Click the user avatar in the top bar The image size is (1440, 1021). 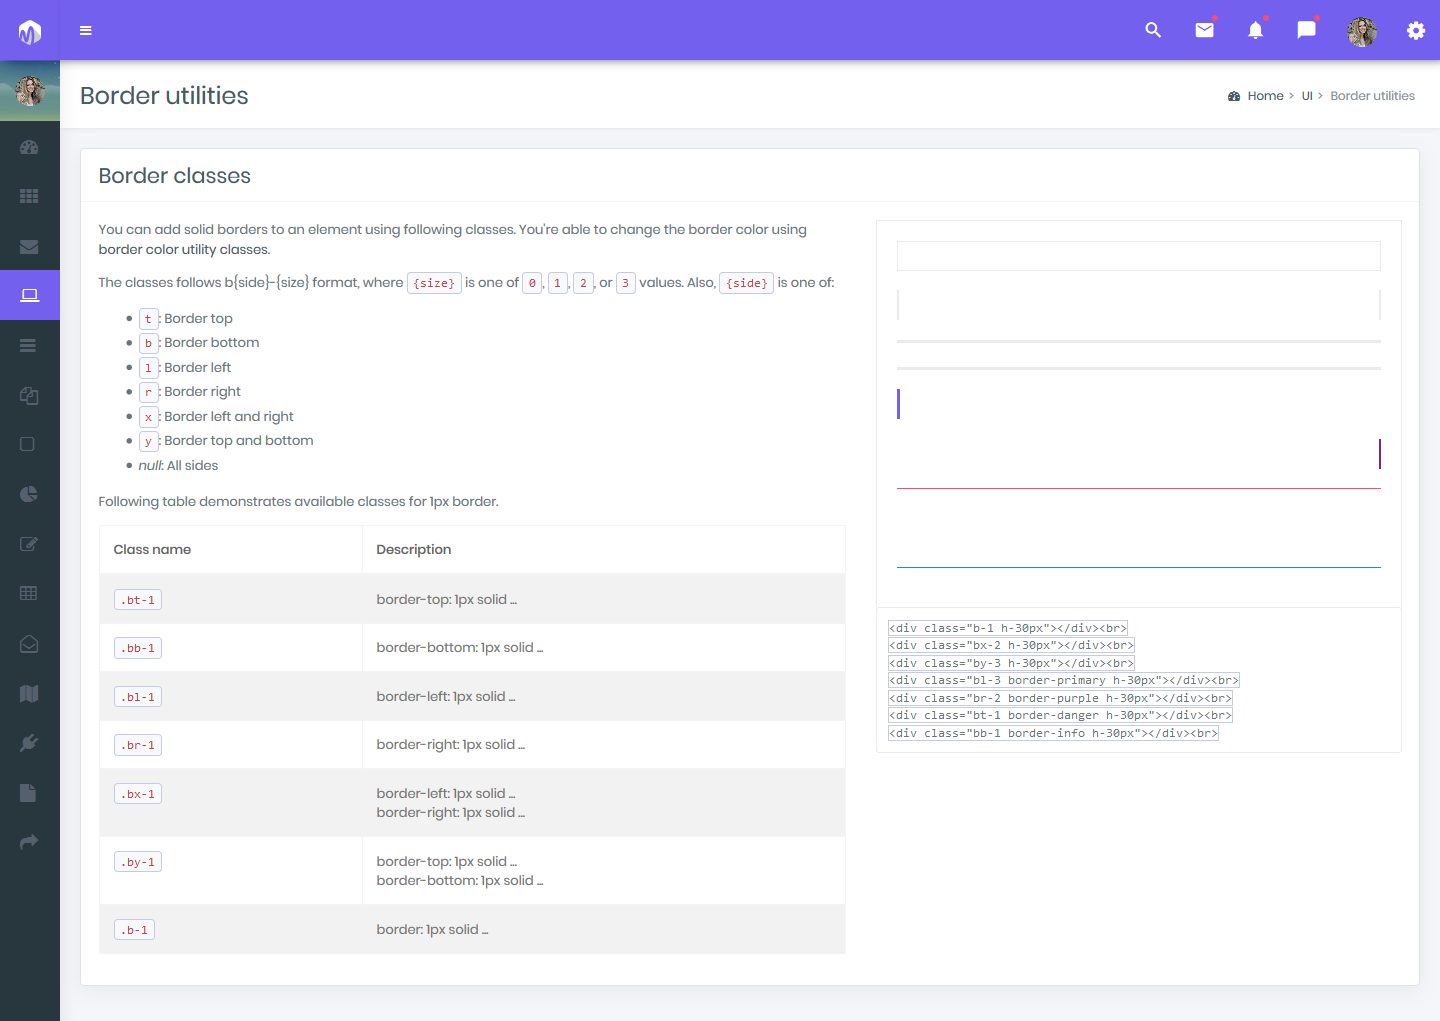click(1362, 30)
